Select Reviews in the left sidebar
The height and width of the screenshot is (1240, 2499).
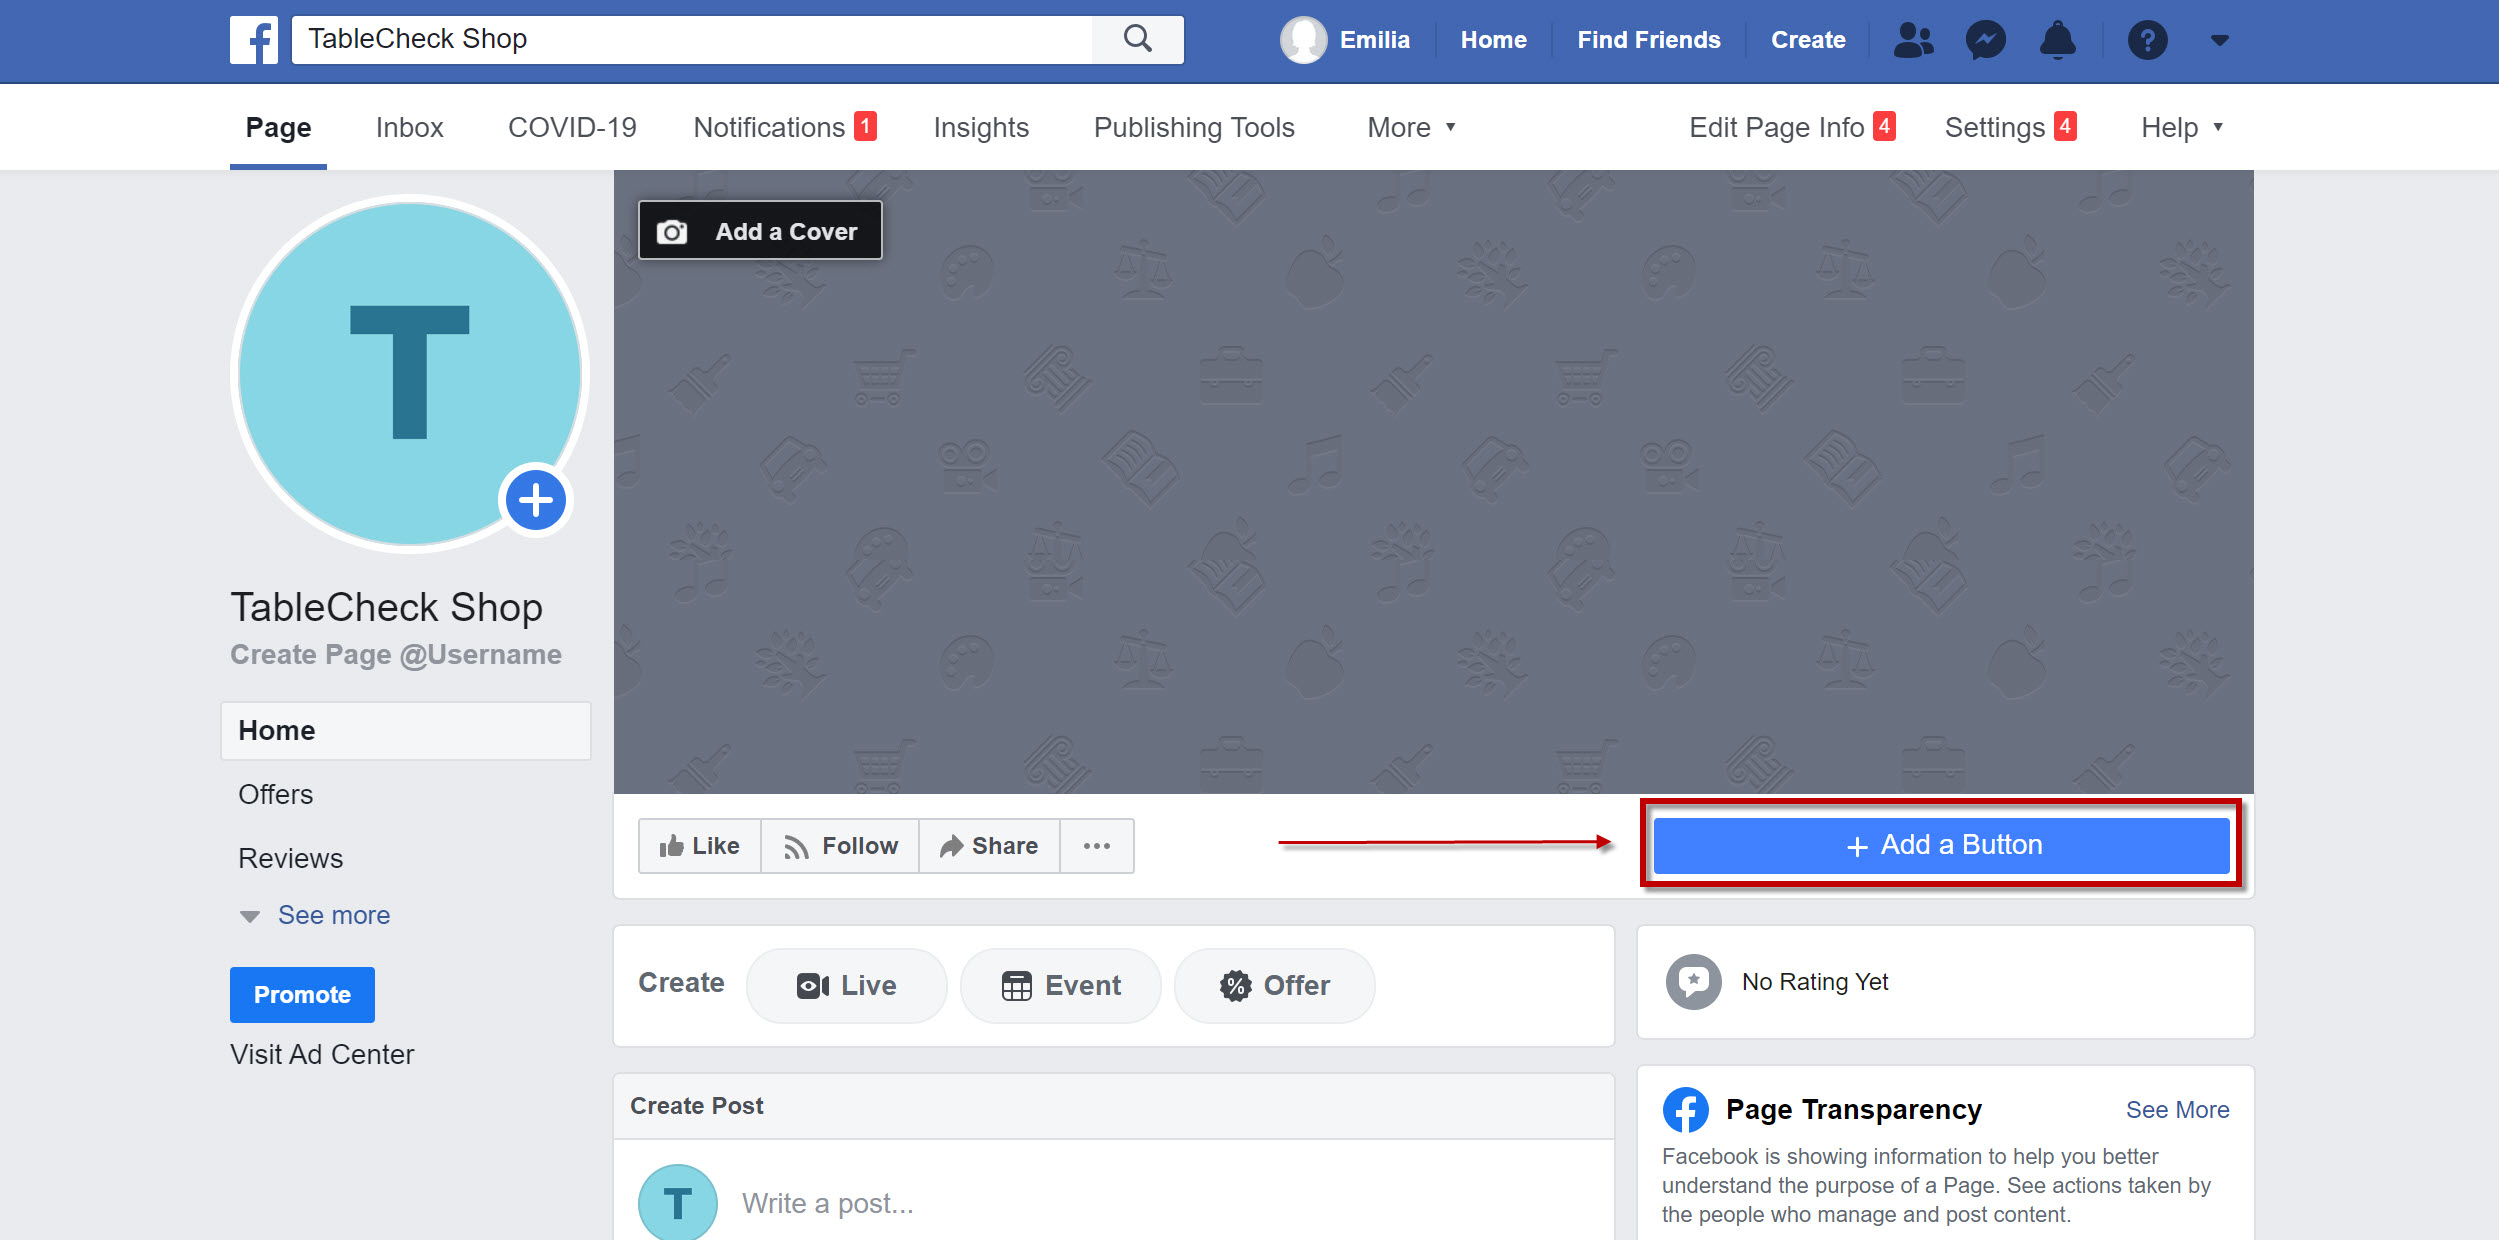coord(290,858)
